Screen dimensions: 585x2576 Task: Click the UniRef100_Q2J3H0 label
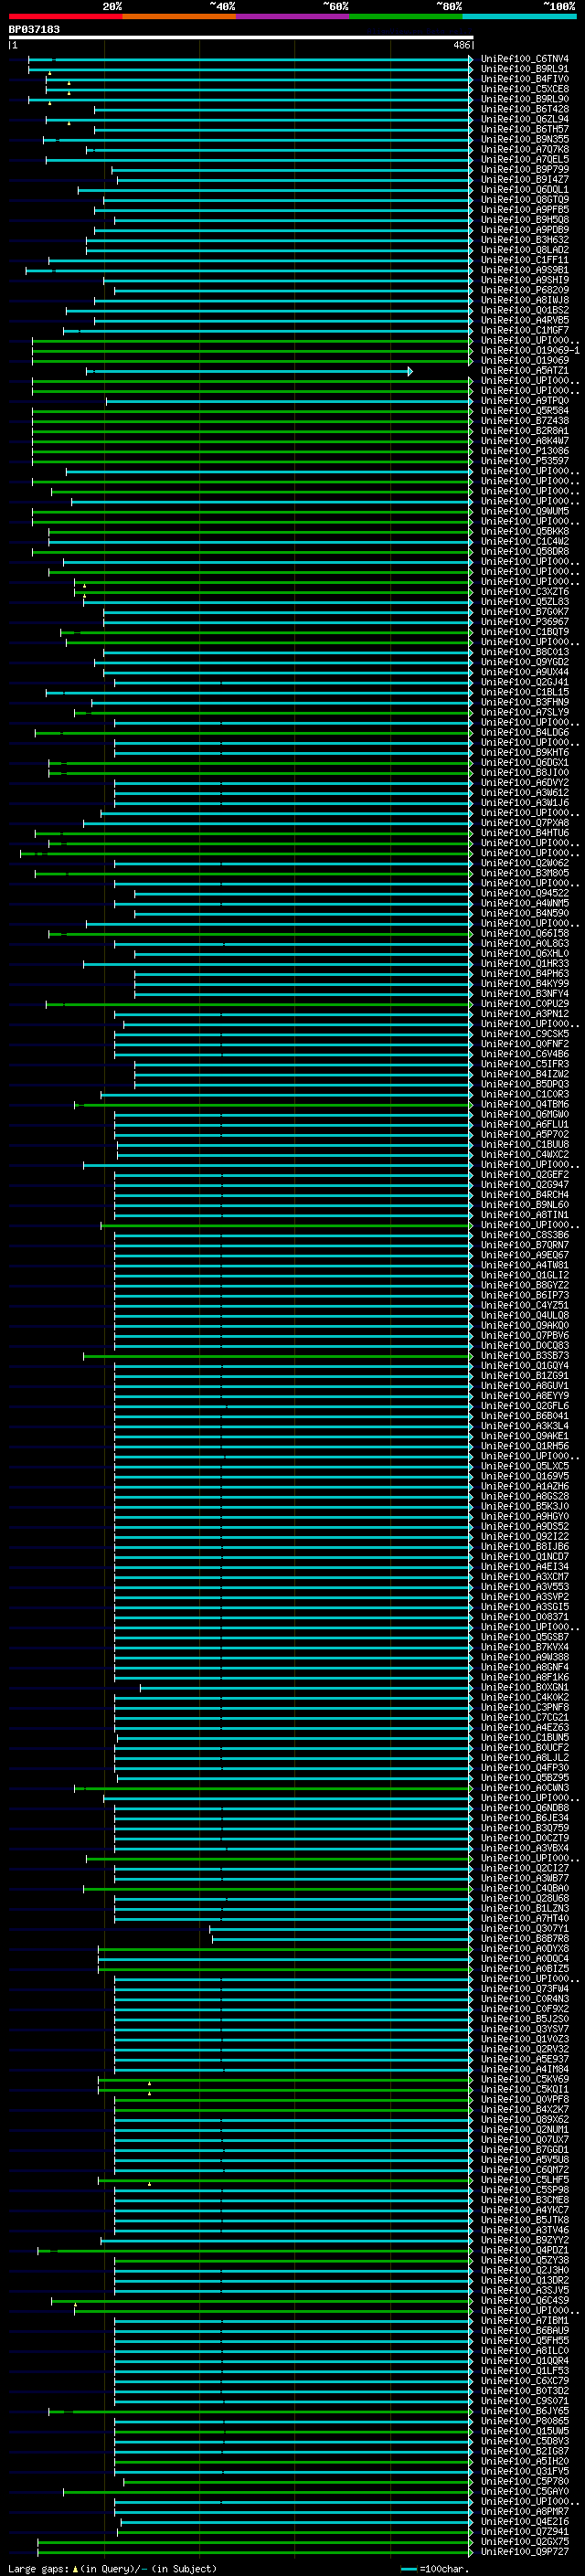tap(524, 2271)
